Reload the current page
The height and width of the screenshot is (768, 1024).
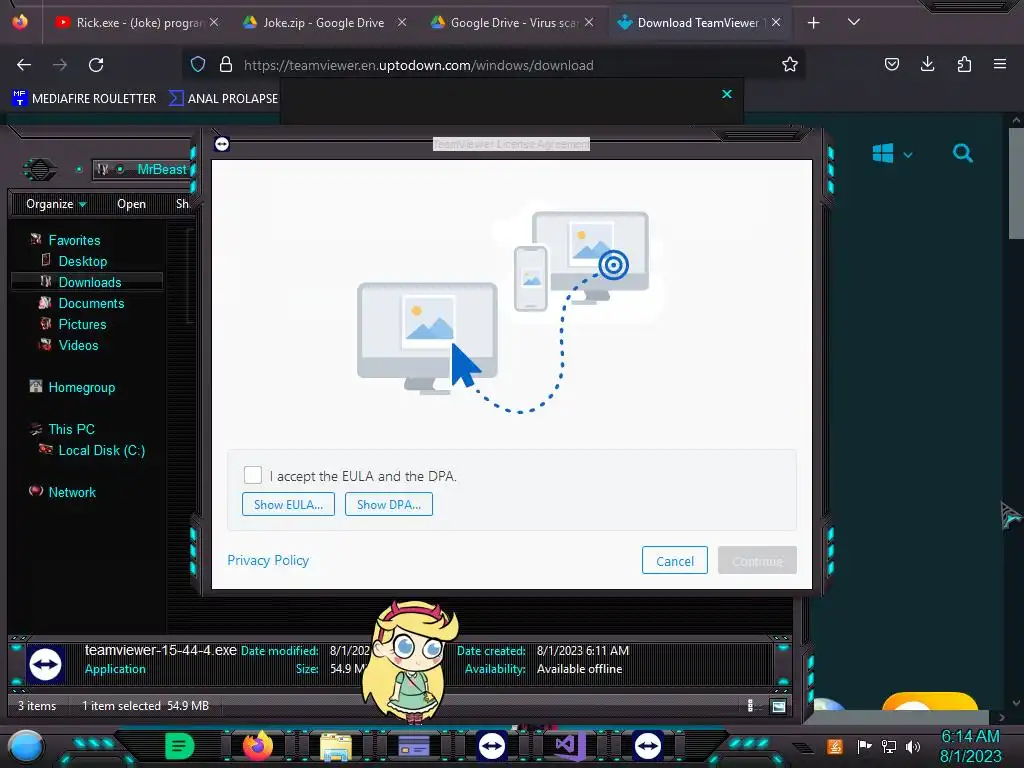click(x=96, y=65)
